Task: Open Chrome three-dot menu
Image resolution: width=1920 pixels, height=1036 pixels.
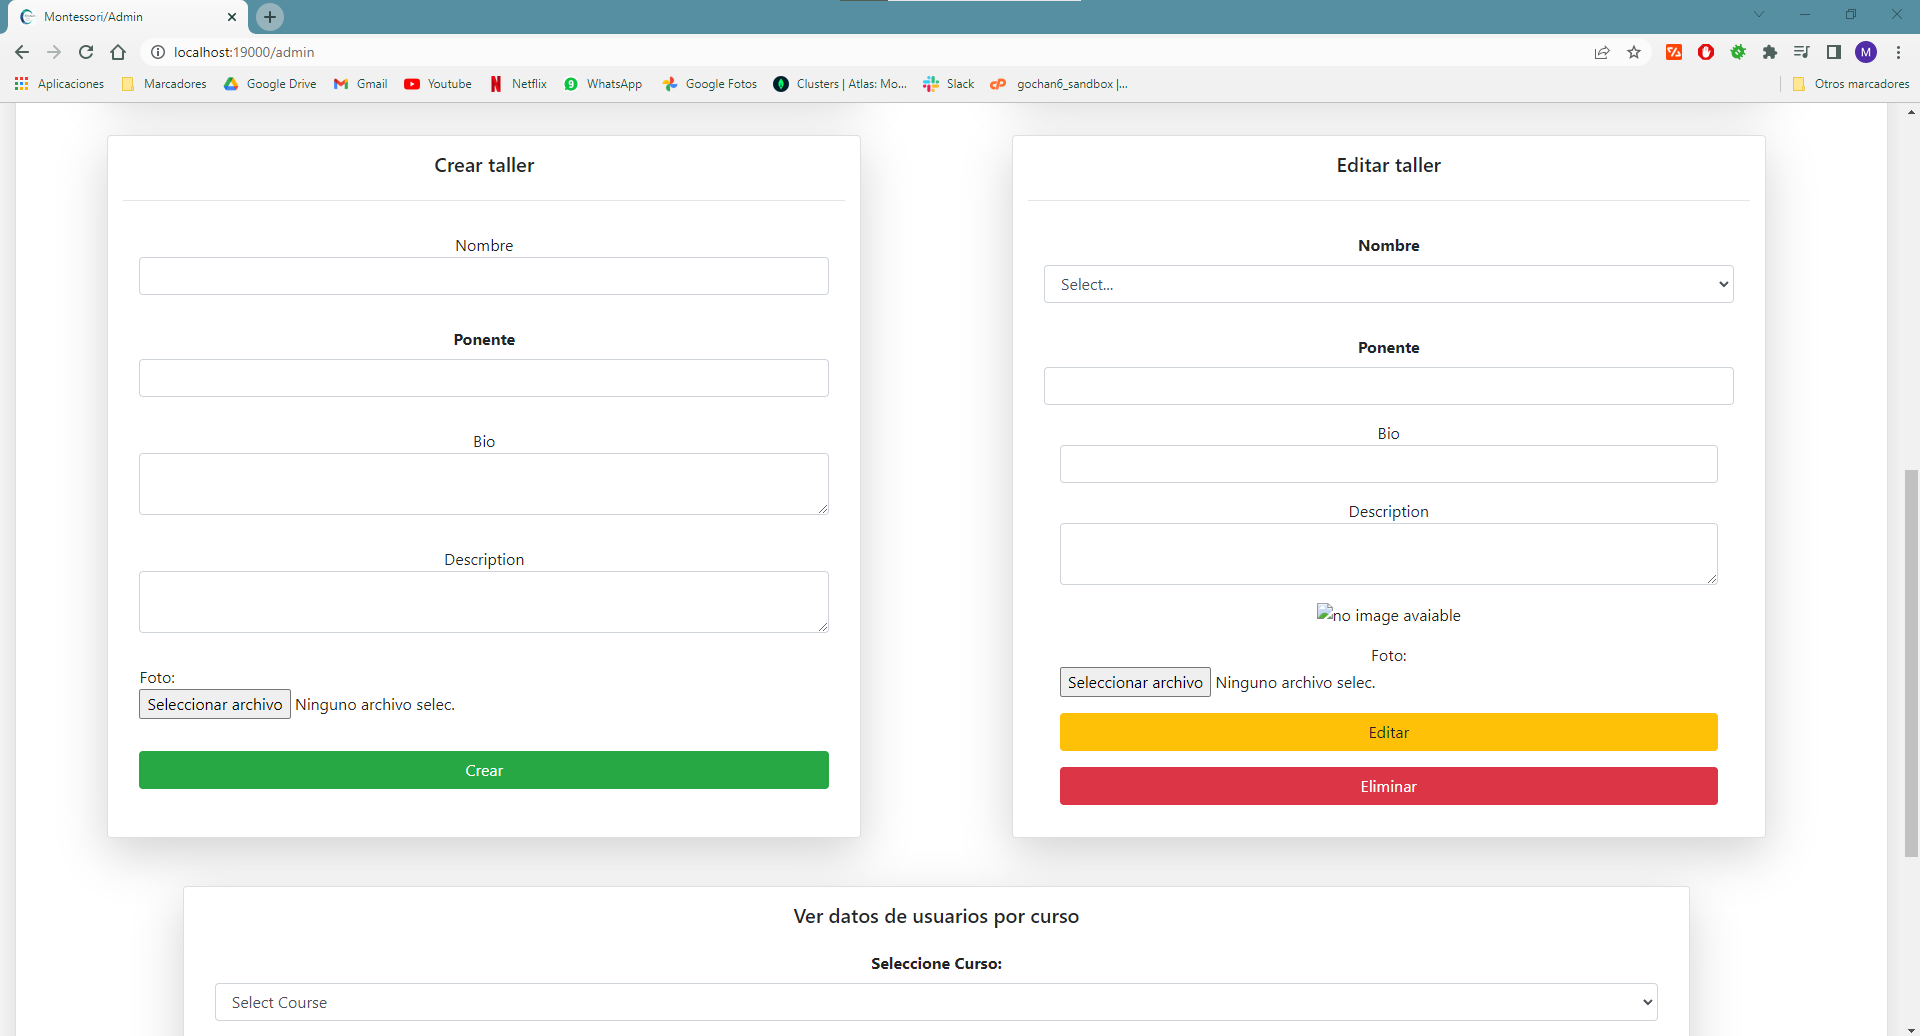Action: [x=1898, y=52]
